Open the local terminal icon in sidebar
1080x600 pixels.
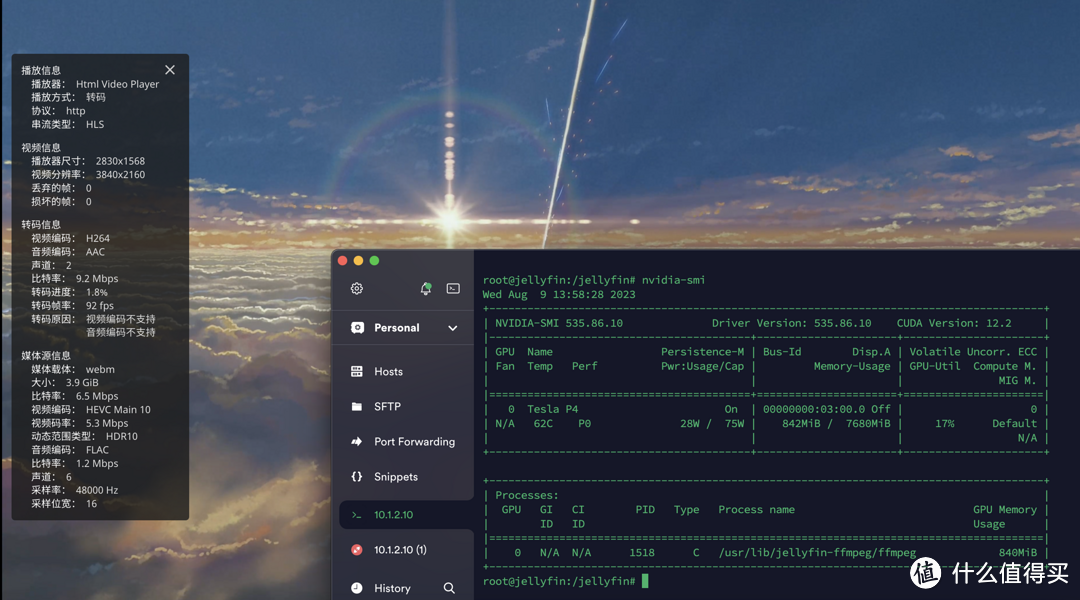453,289
